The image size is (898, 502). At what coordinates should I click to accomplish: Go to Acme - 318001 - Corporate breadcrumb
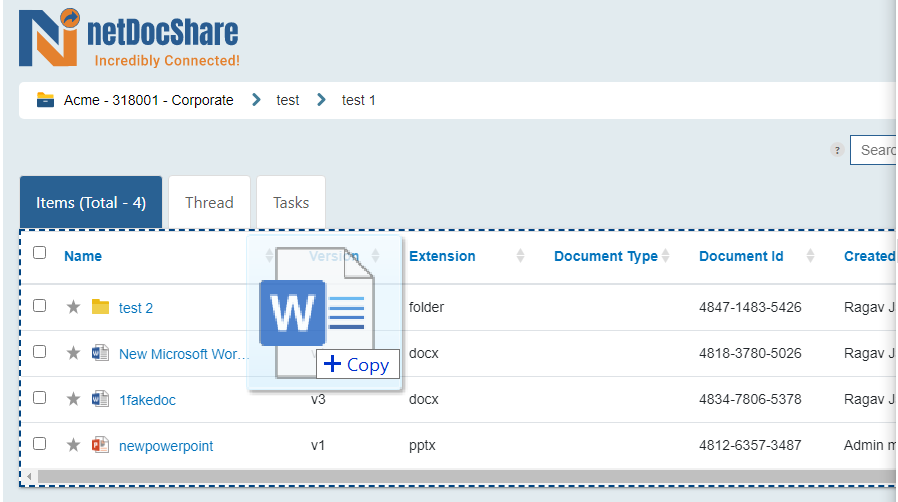148,100
